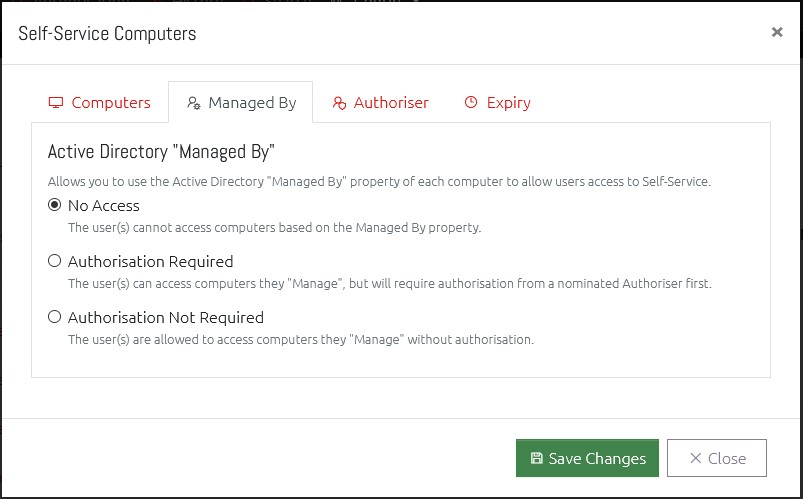Click the Close button

tap(717, 458)
